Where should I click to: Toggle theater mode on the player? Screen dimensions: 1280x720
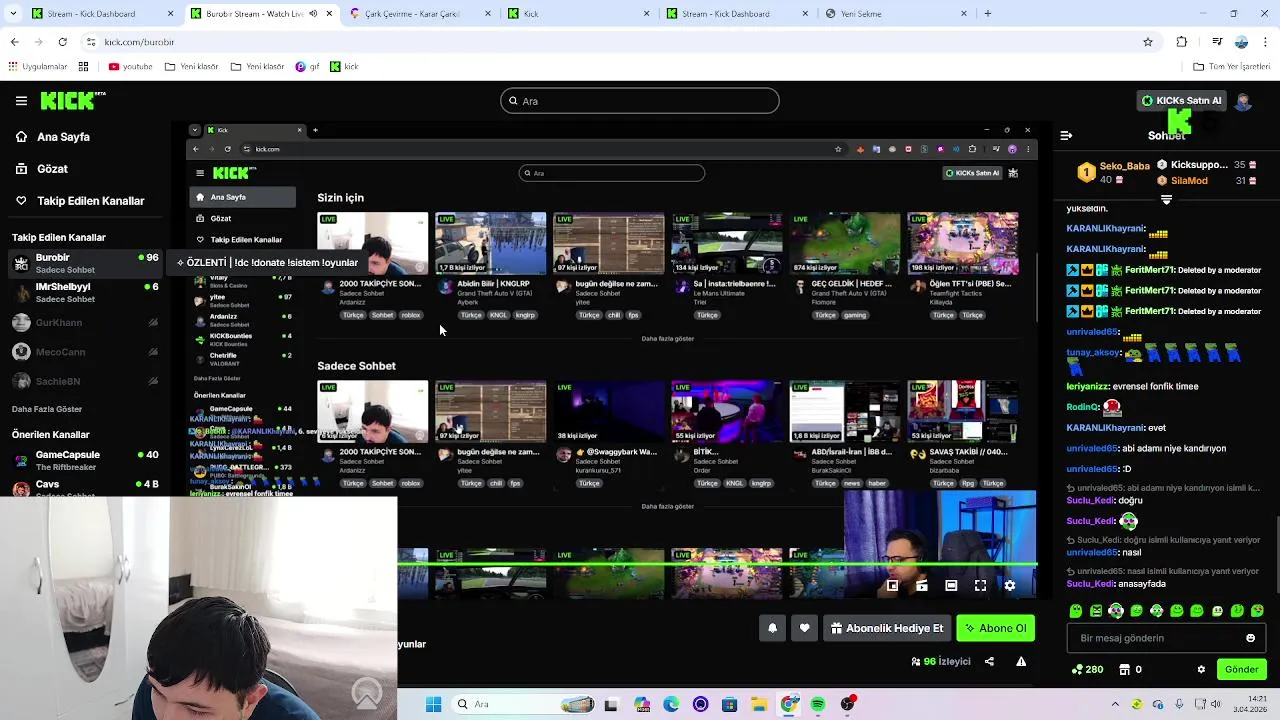click(951, 586)
